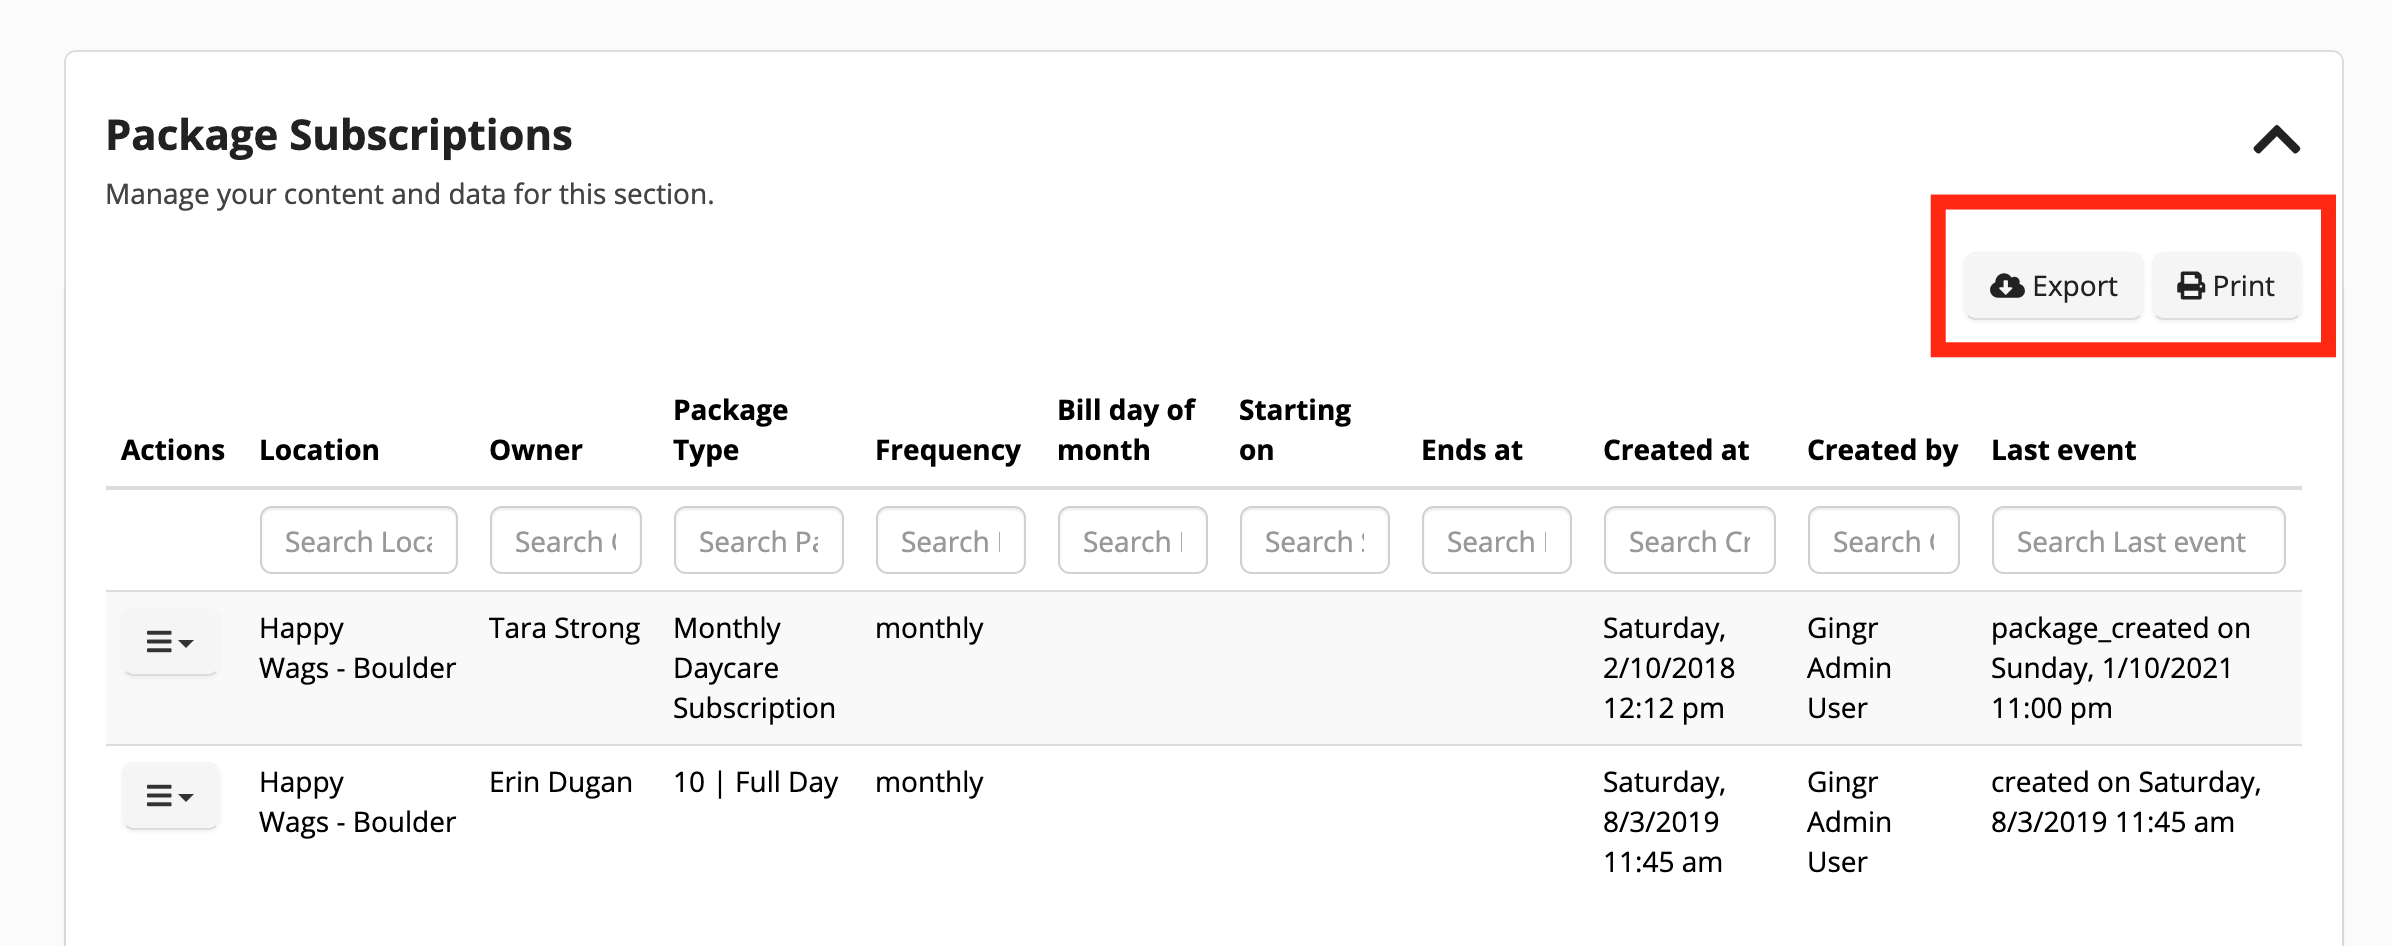Sort by the Last event column header
Image resolution: width=2392 pixels, height=946 pixels.
point(2063,450)
